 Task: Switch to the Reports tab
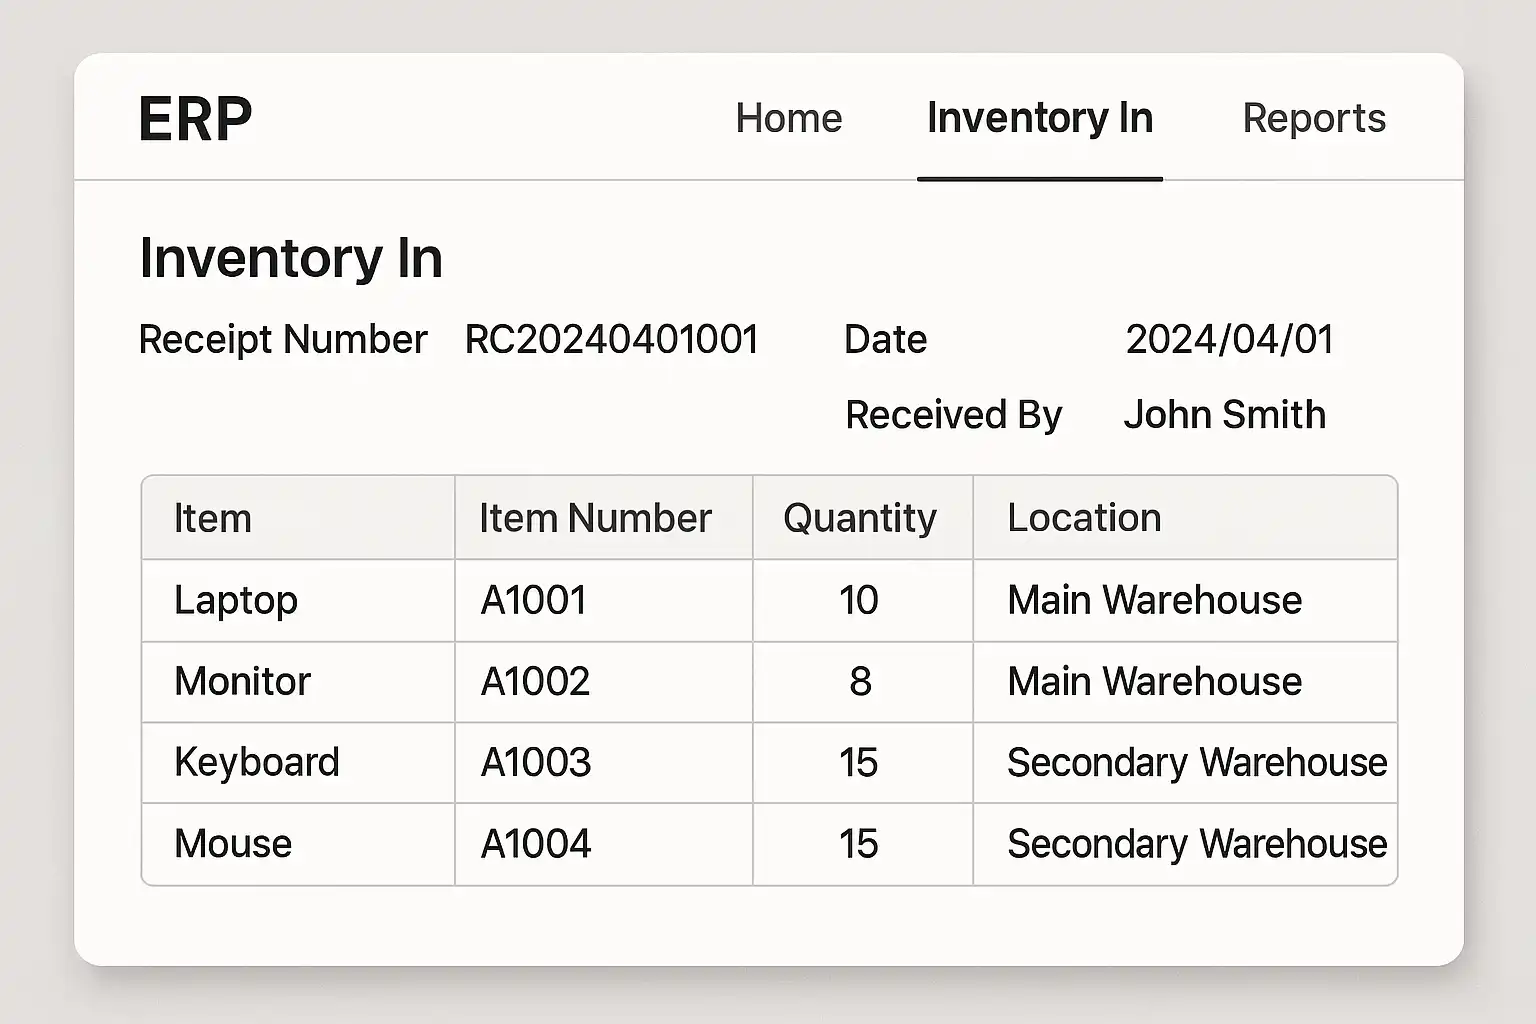coord(1313,119)
